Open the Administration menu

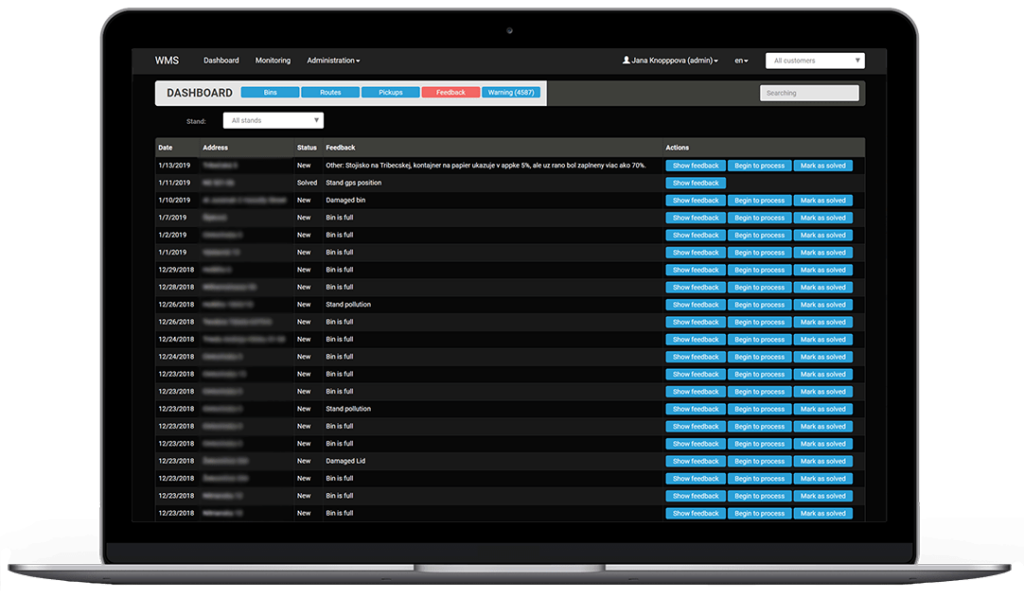tap(331, 60)
